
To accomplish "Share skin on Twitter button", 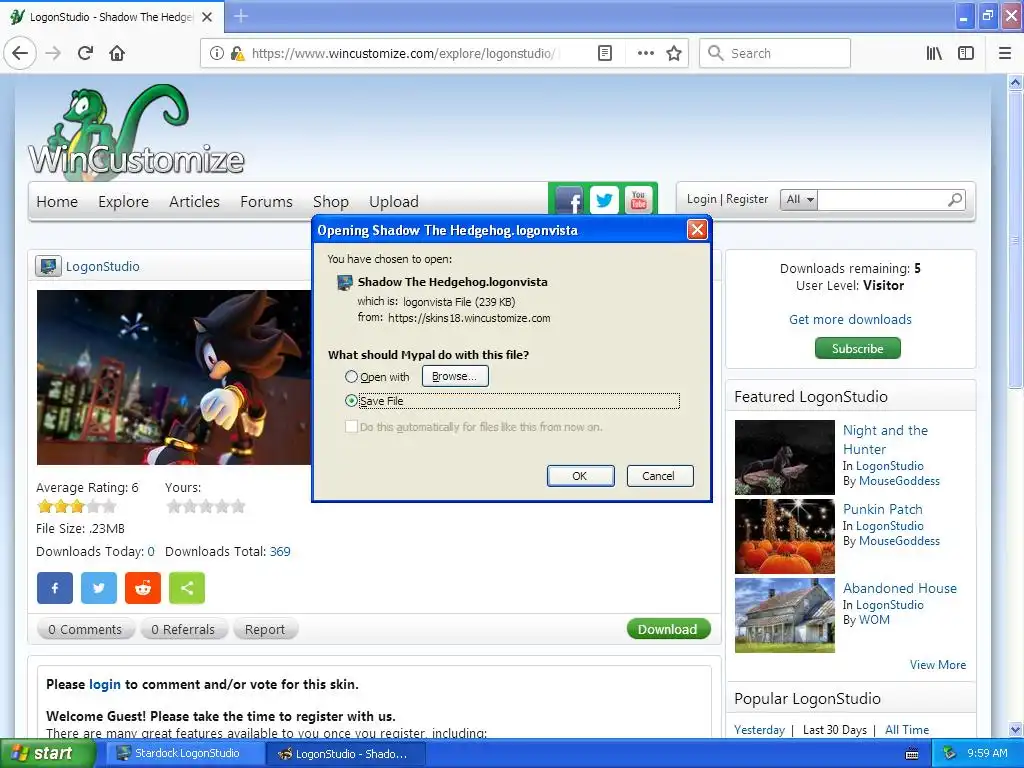I will [x=99, y=588].
